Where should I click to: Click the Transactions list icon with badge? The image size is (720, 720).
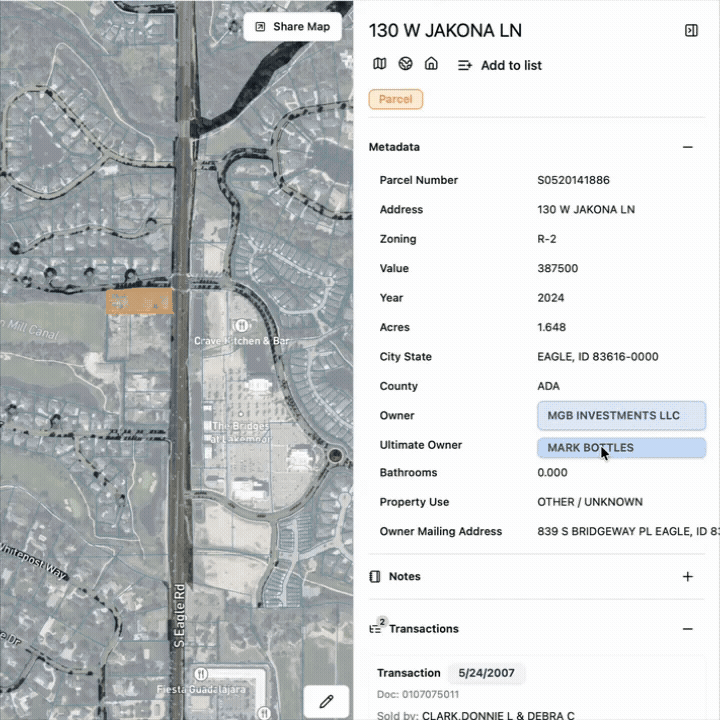376,629
